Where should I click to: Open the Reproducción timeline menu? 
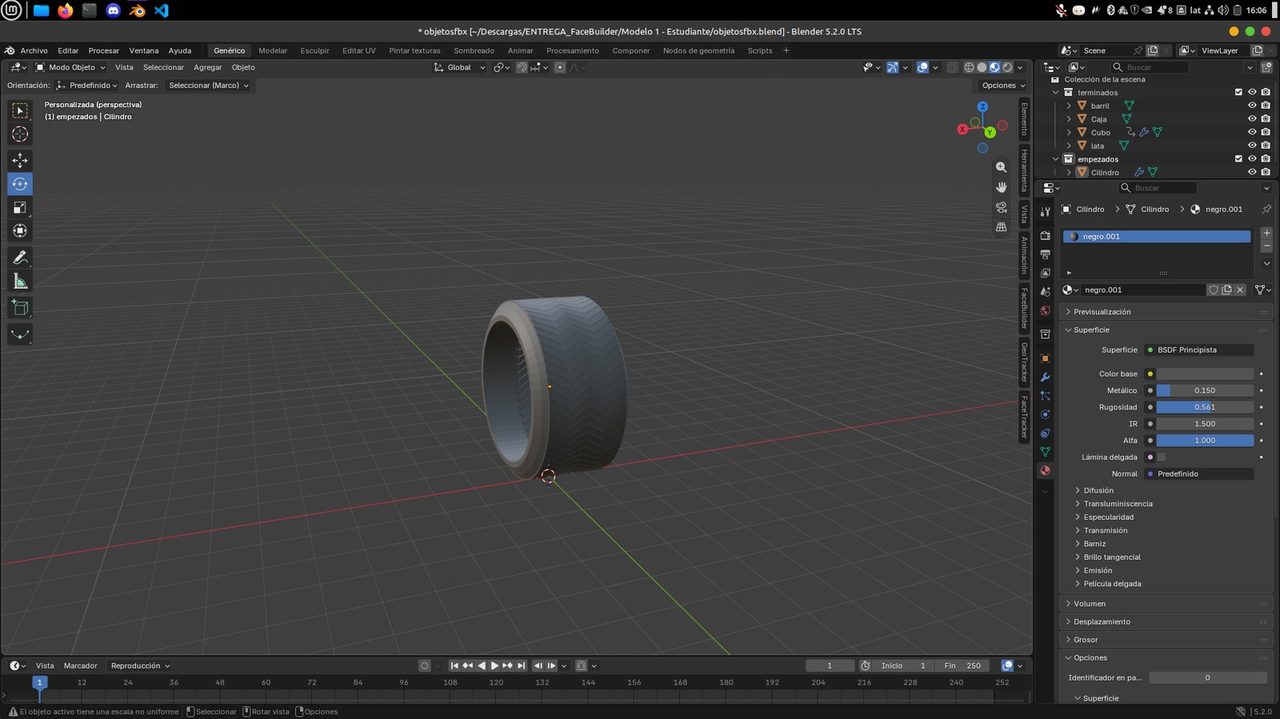(140, 665)
